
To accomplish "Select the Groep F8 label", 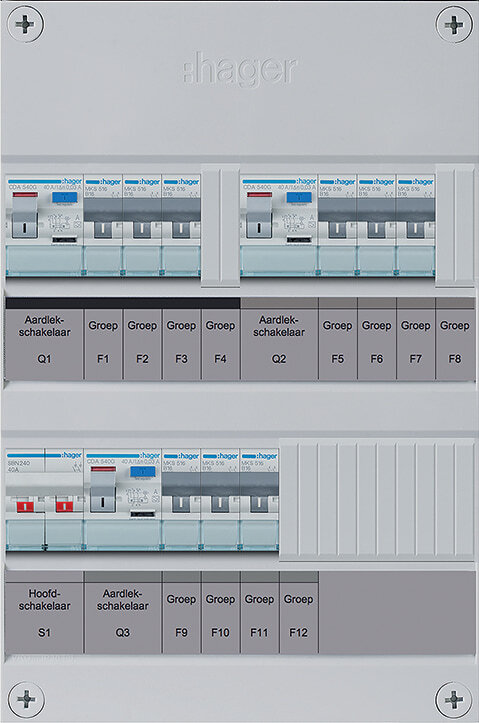I will 455,342.
